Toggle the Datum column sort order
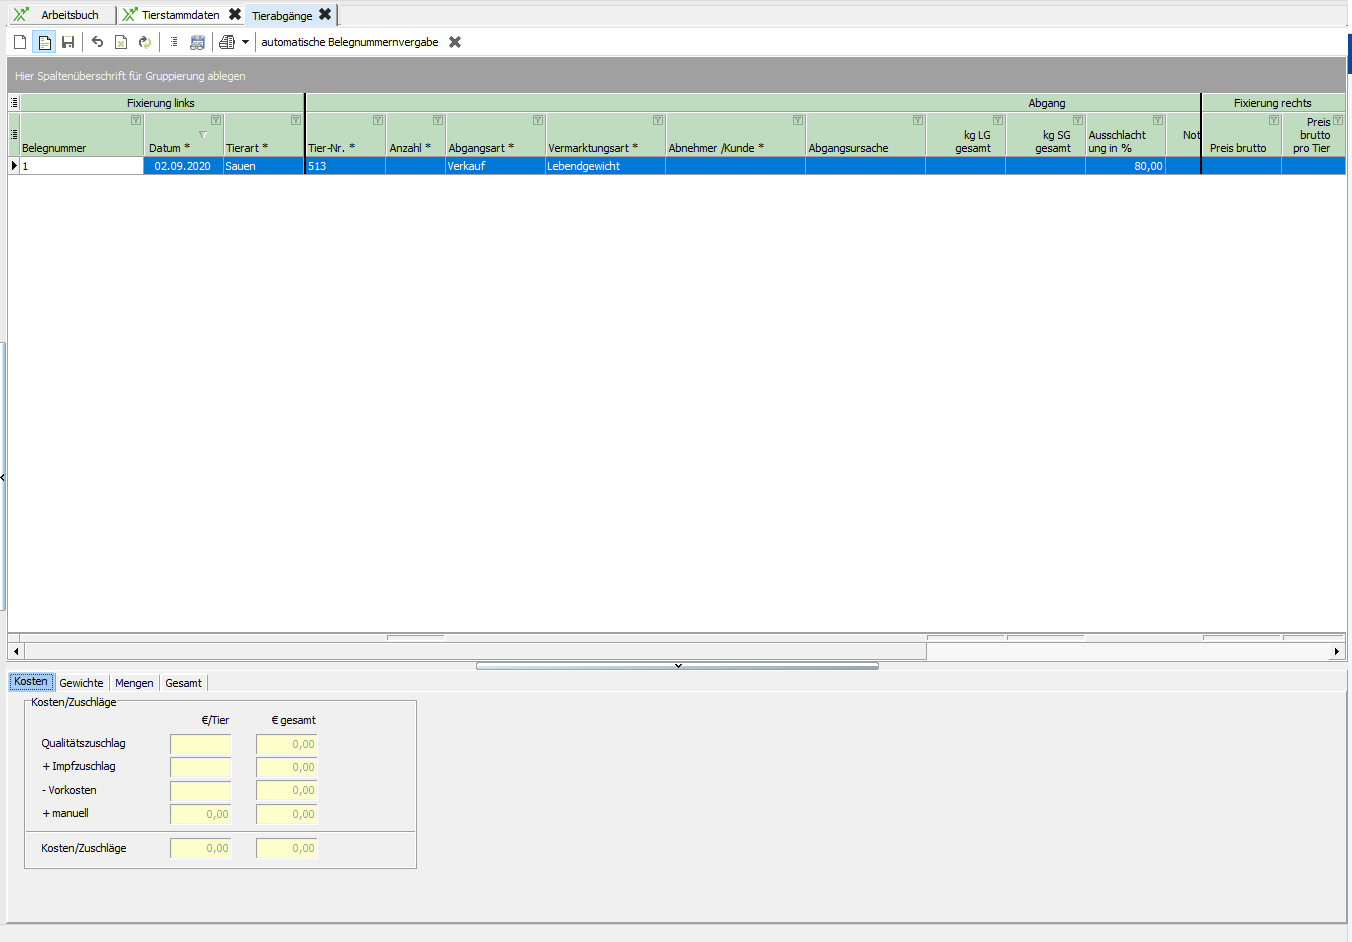 click(203, 135)
